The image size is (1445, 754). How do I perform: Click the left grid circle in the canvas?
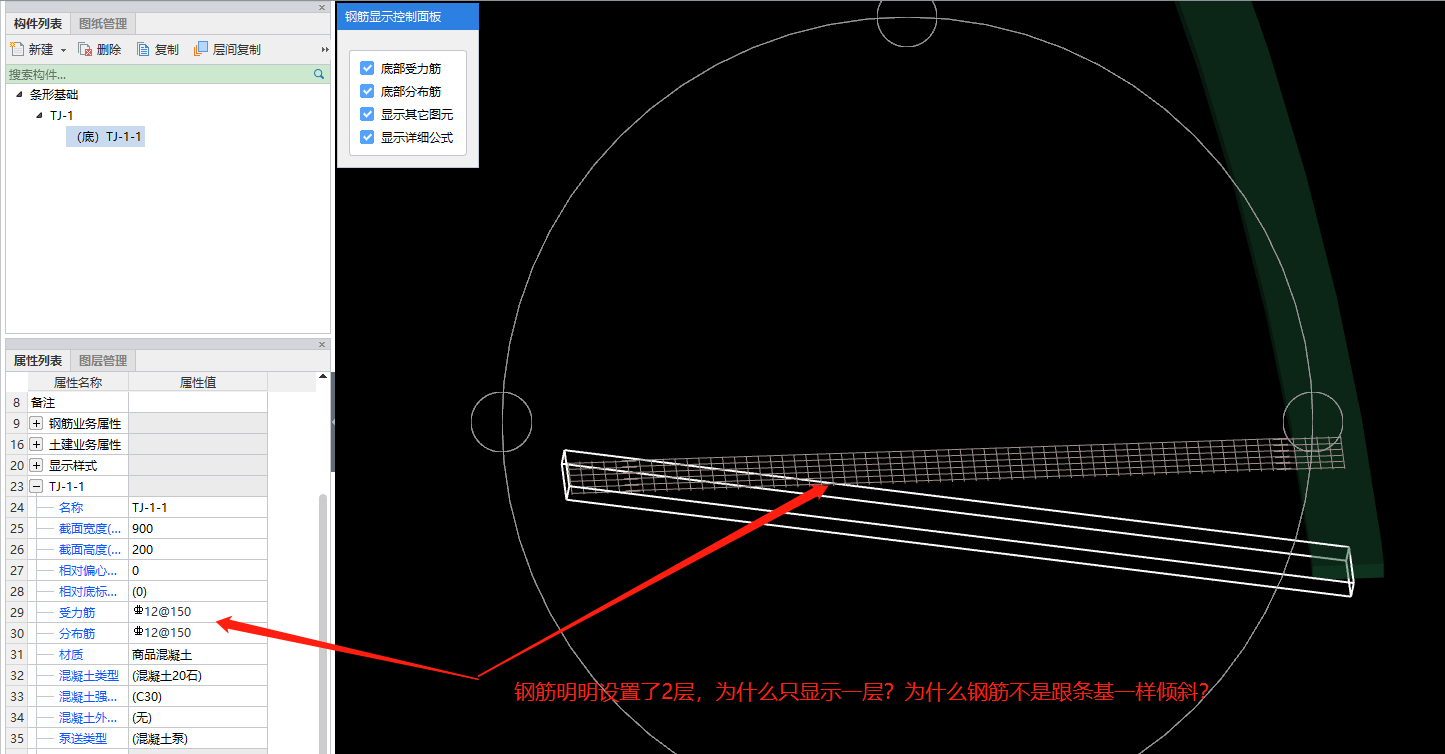(501, 422)
